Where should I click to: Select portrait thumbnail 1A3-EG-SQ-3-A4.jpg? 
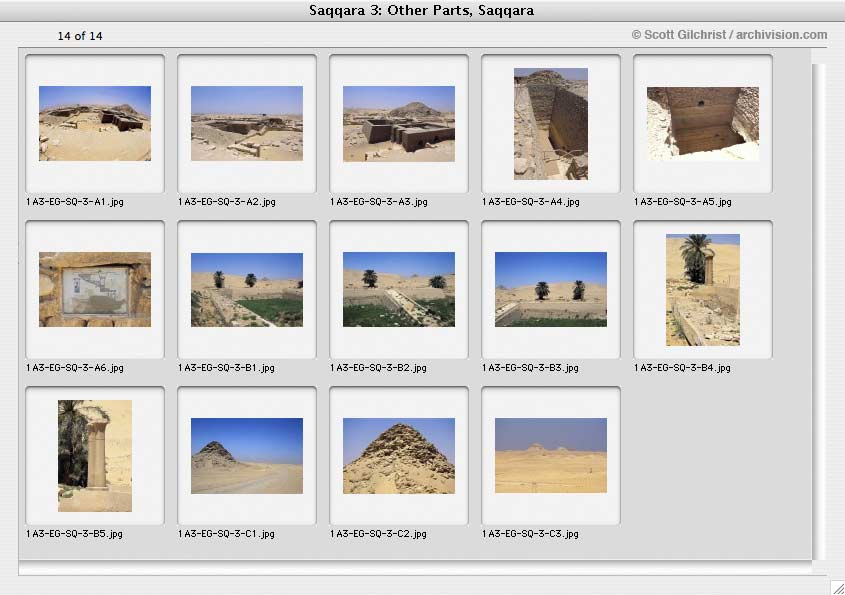pyautogui.click(x=551, y=124)
